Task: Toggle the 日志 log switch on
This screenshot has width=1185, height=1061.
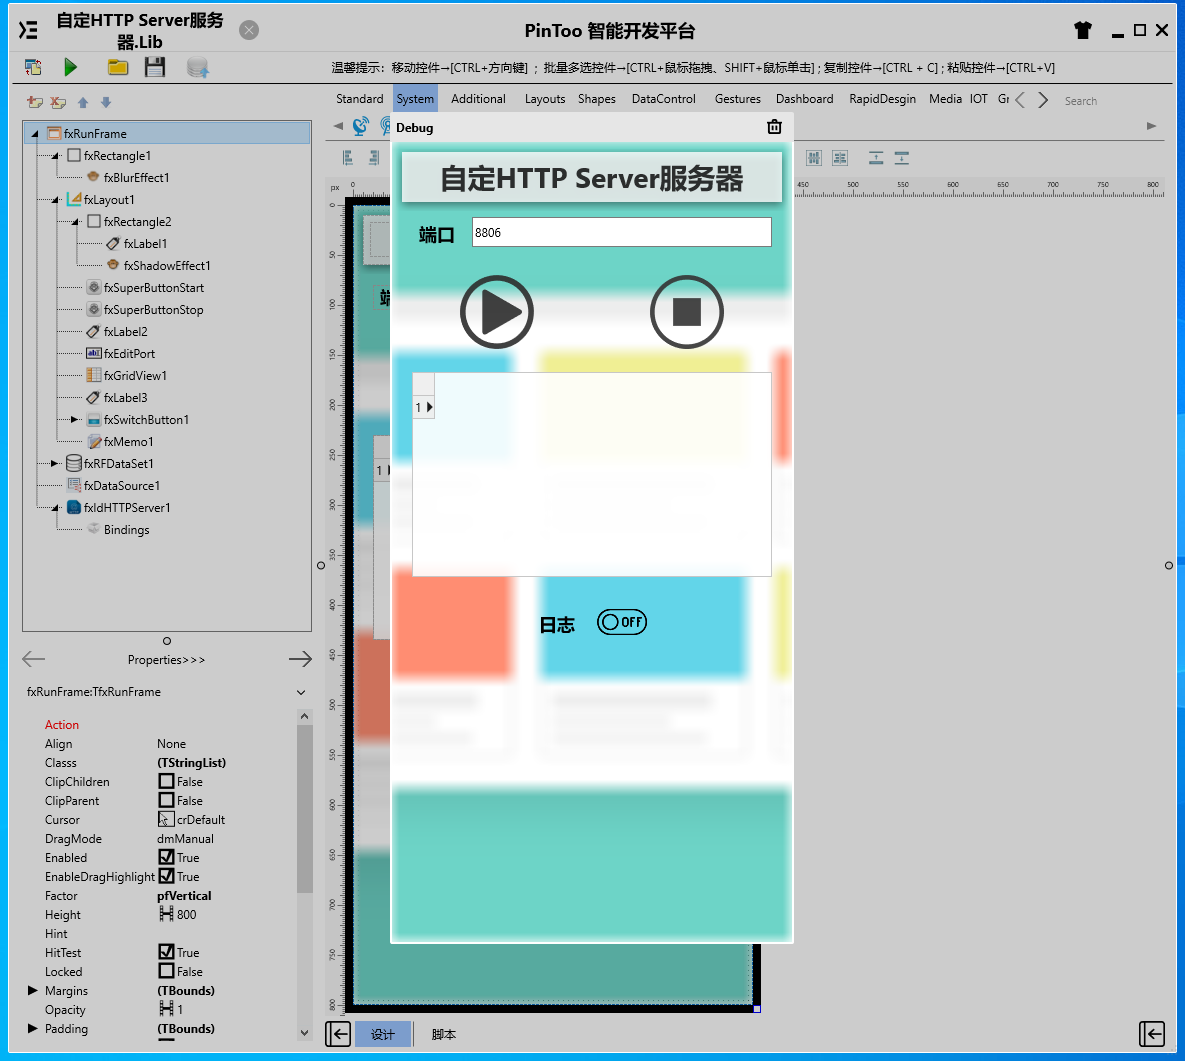Action: 622,622
